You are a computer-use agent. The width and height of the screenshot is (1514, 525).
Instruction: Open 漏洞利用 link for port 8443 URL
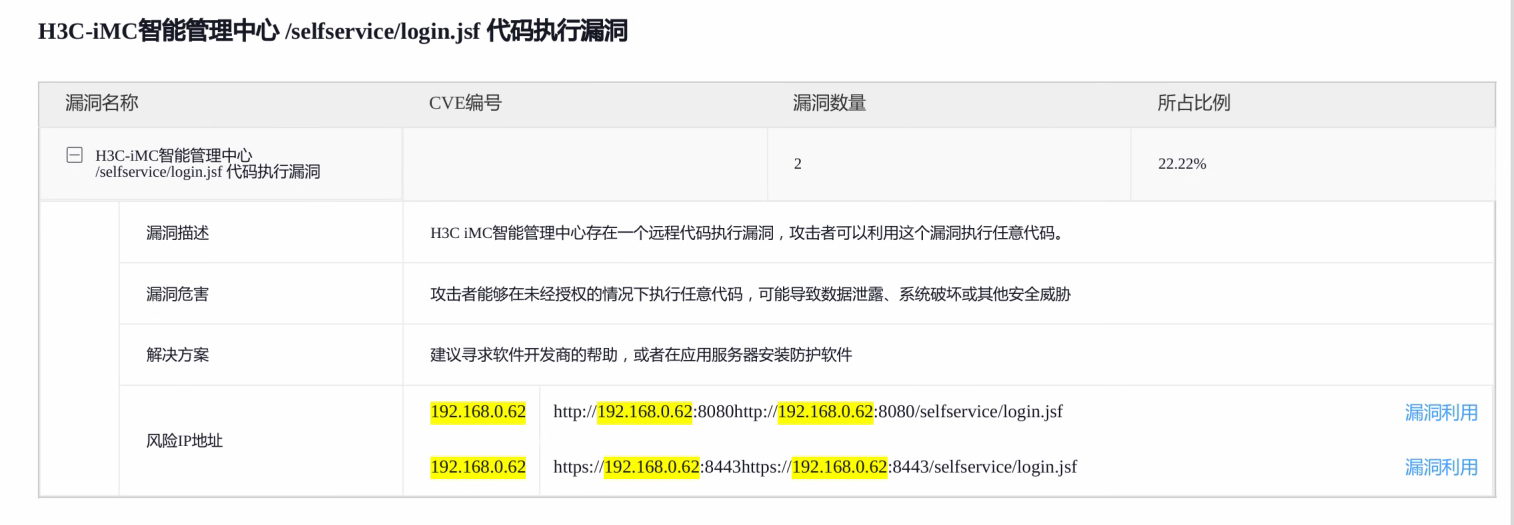(x=1441, y=466)
